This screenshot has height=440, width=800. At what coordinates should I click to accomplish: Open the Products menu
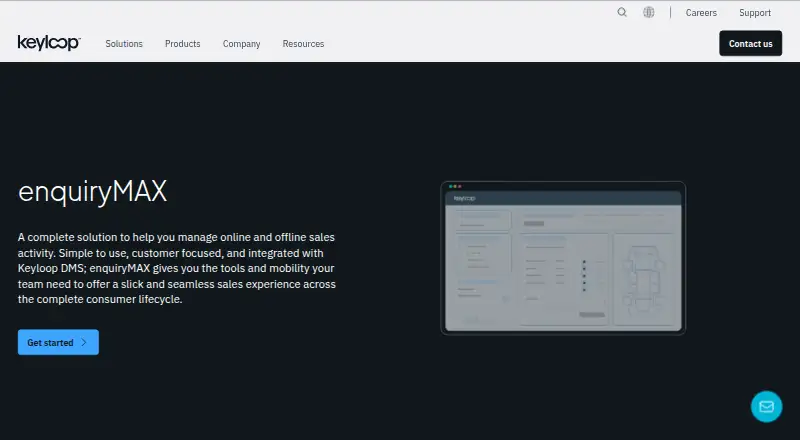click(x=183, y=44)
